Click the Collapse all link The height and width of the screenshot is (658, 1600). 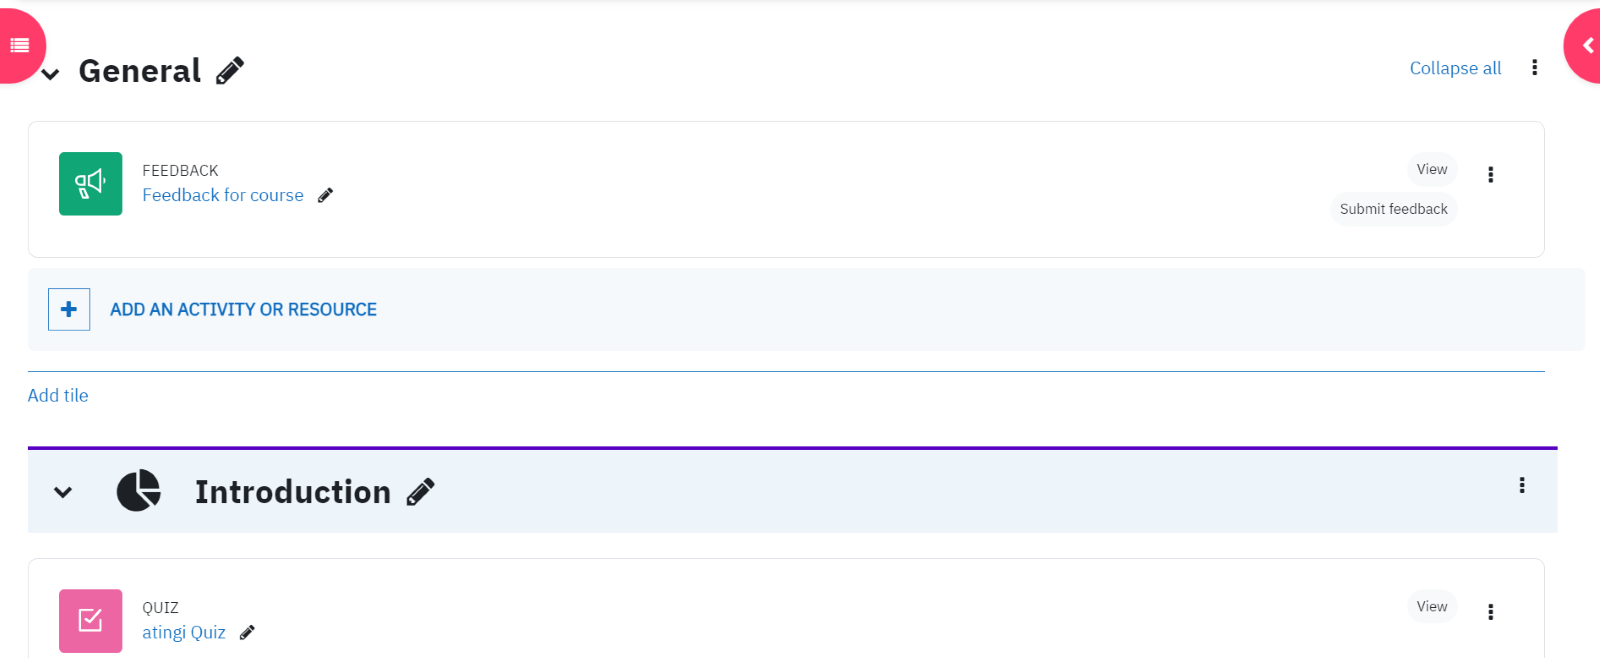click(x=1455, y=68)
